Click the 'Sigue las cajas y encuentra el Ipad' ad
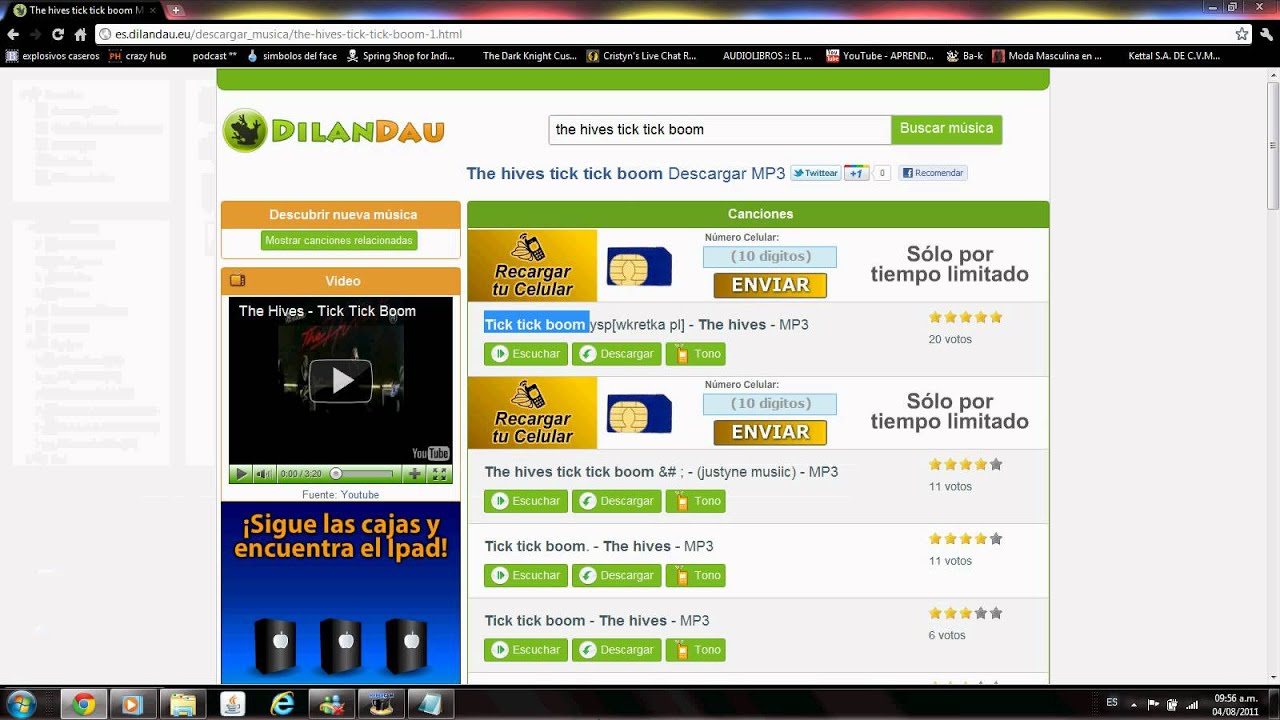Viewport: 1280px width, 720px height. point(341,593)
